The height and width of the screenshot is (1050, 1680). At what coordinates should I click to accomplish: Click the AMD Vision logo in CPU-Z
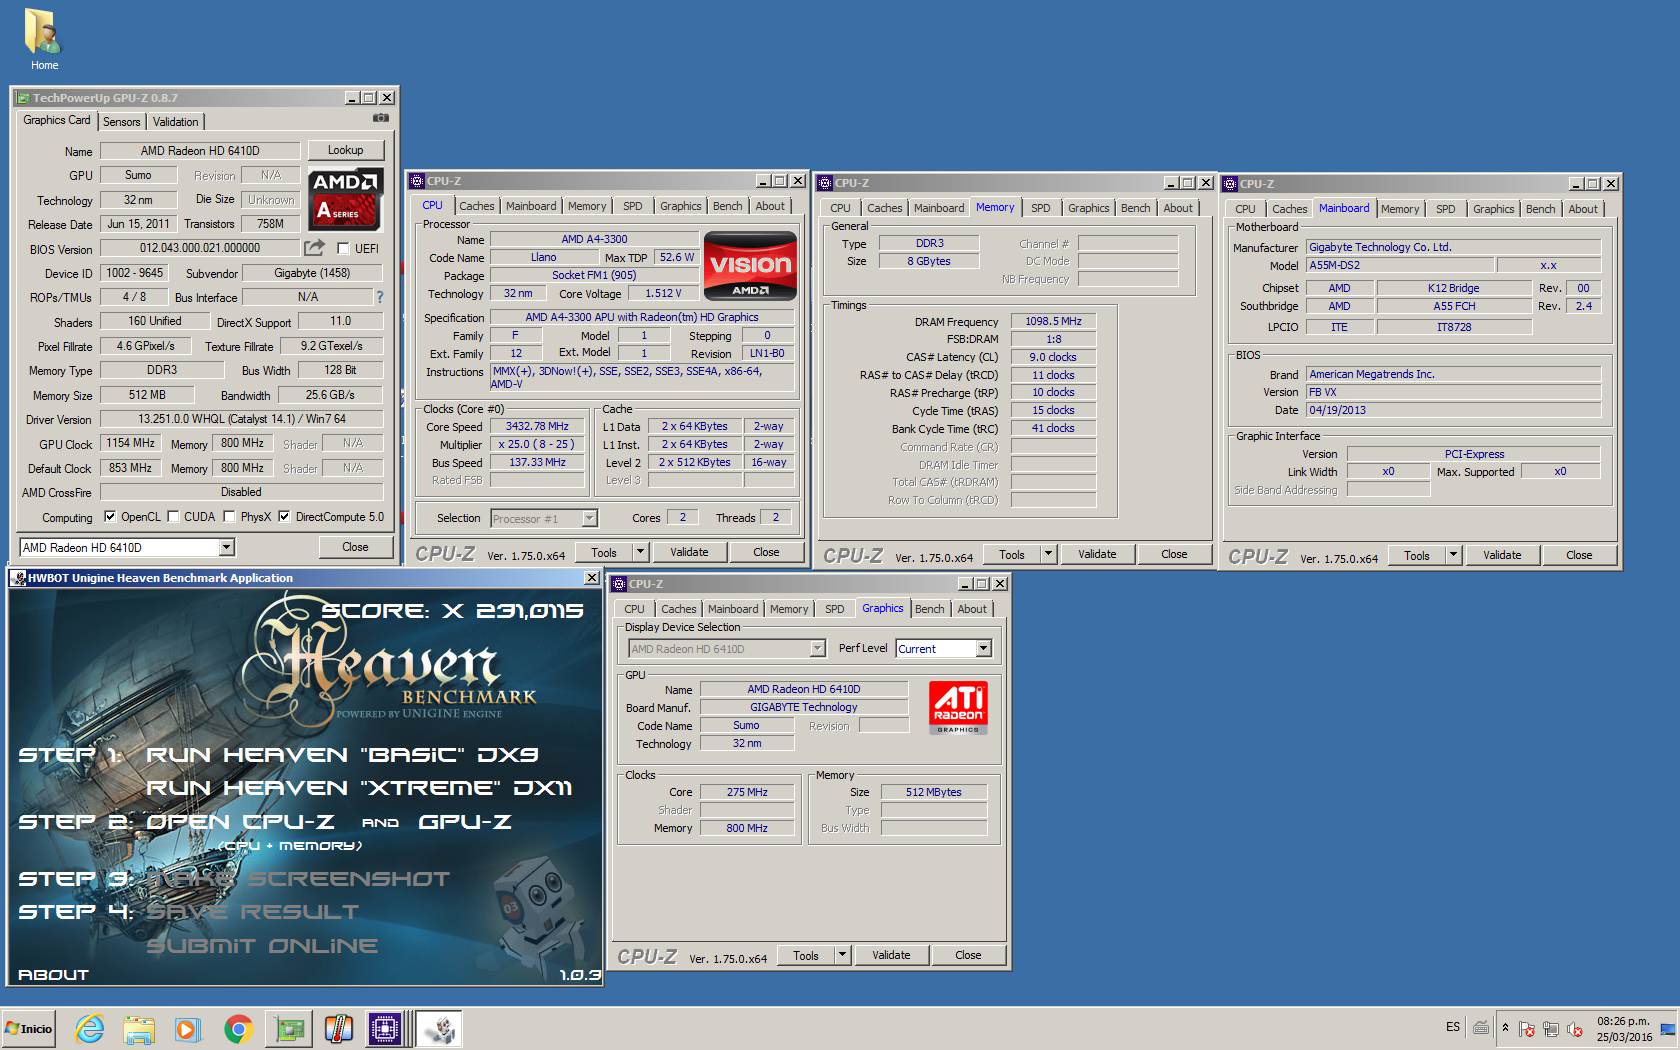pyautogui.click(x=750, y=266)
